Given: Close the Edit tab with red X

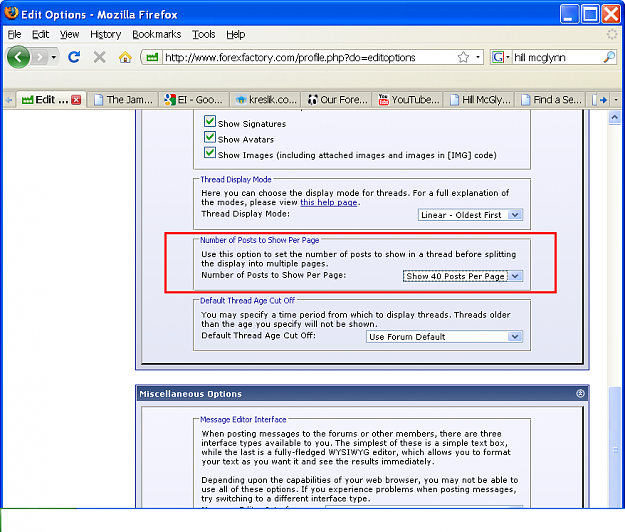Looking at the screenshot, I should pos(76,100).
